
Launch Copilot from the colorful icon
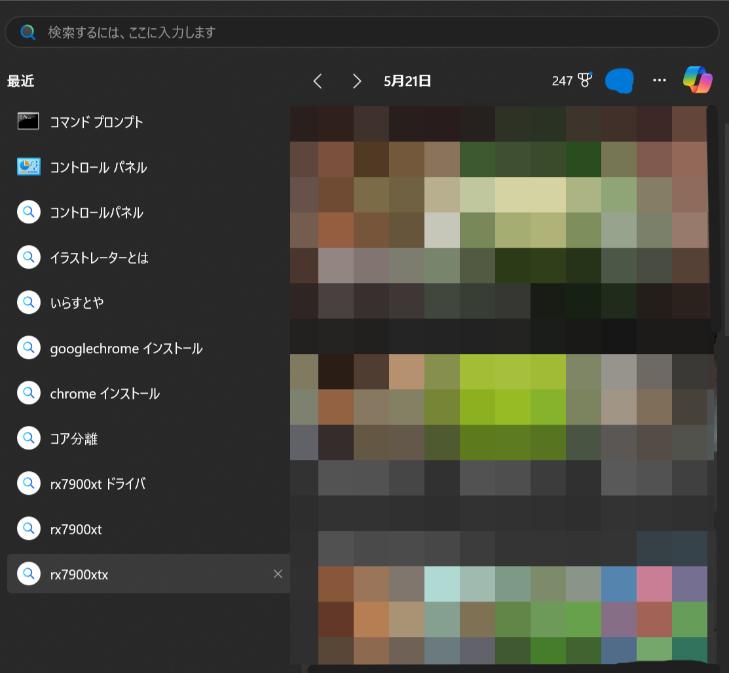pos(697,80)
